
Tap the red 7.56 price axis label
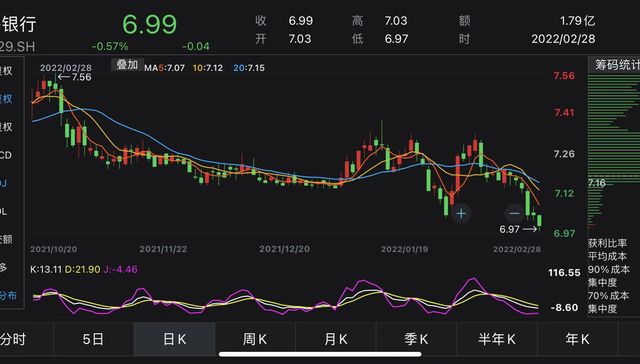[x=564, y=76]
